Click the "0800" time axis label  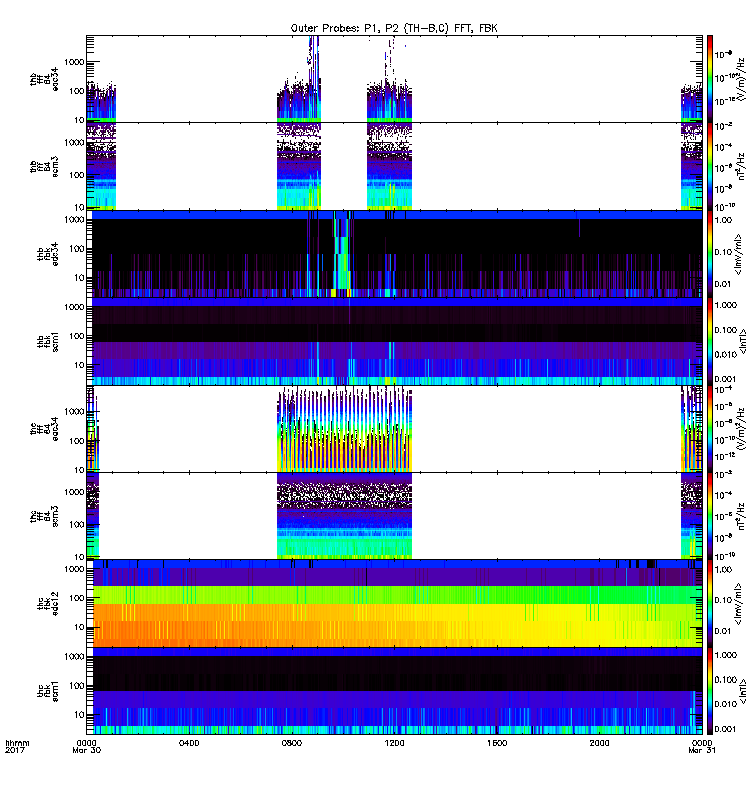pyautogui.click(x=292, y=743)
